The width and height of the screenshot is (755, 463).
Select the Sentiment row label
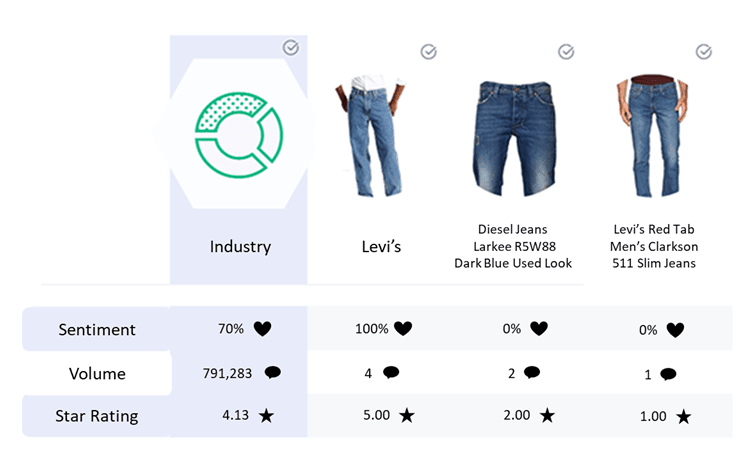(97, 329)
